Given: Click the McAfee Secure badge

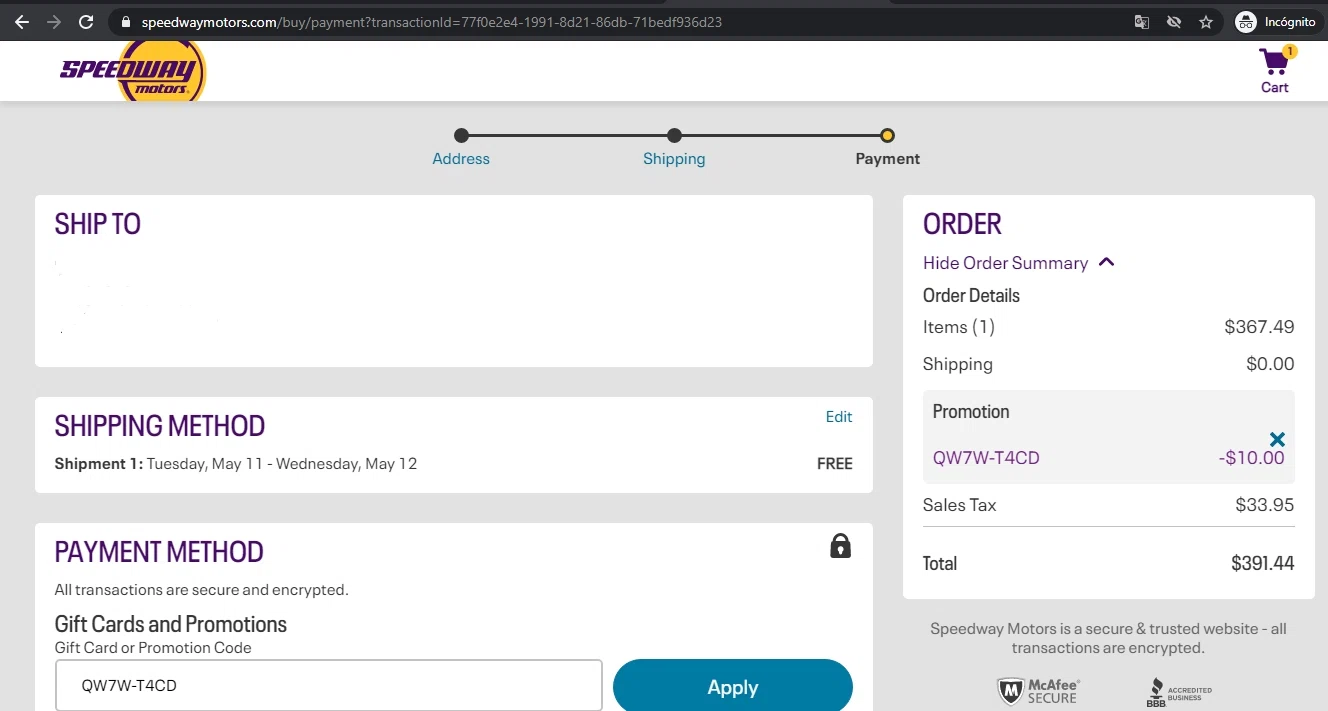Looking at the screenshot, I should (1038, 691).
